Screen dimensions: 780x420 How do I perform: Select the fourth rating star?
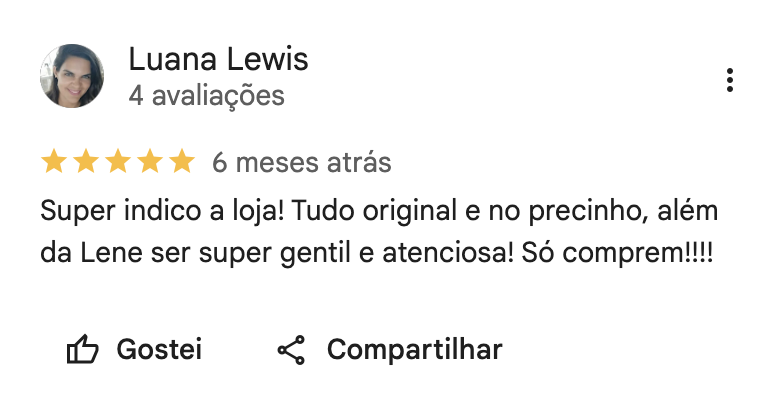click(x=150, y=161)
